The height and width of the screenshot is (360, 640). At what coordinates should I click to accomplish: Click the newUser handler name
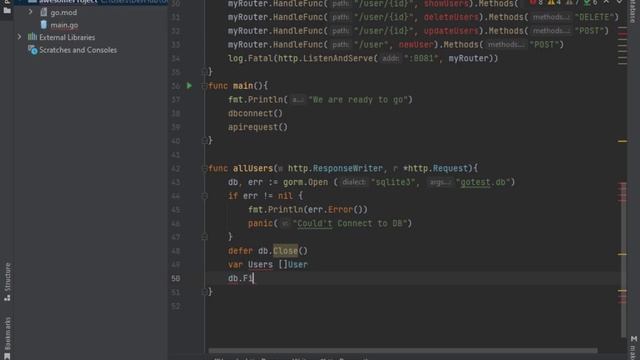pos(416,45)
